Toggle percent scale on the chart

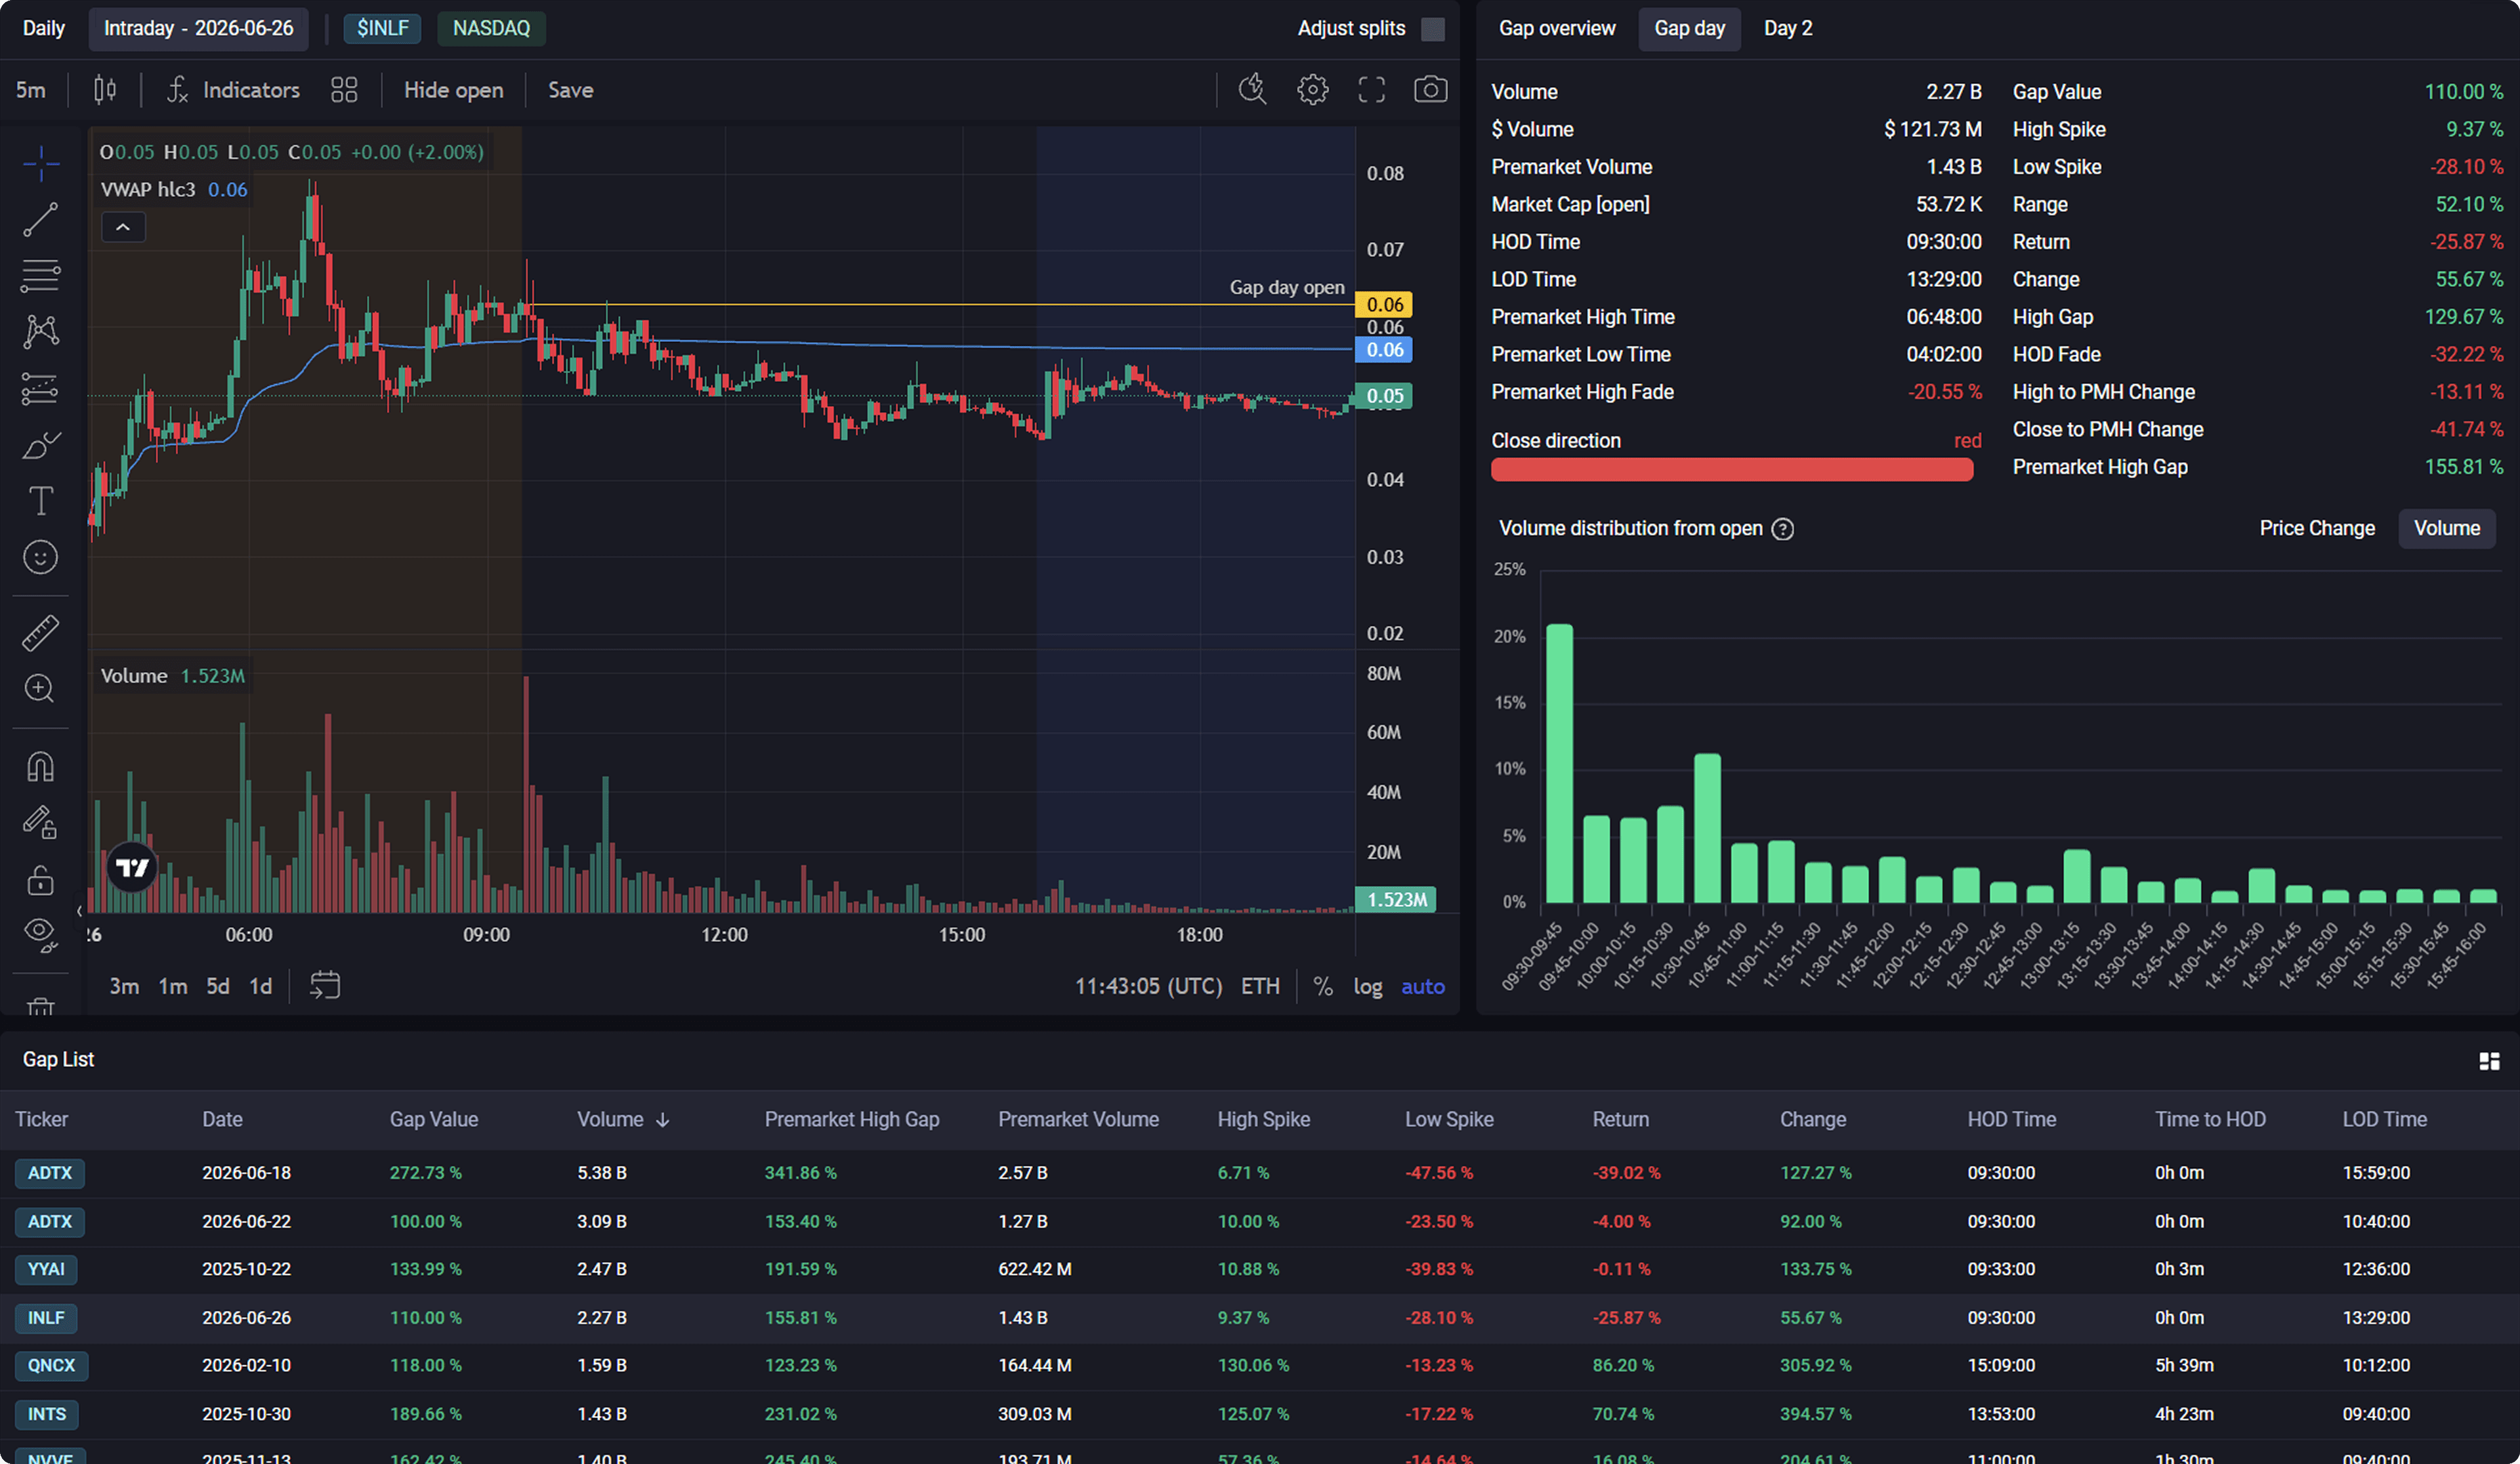pos(1323,987)
